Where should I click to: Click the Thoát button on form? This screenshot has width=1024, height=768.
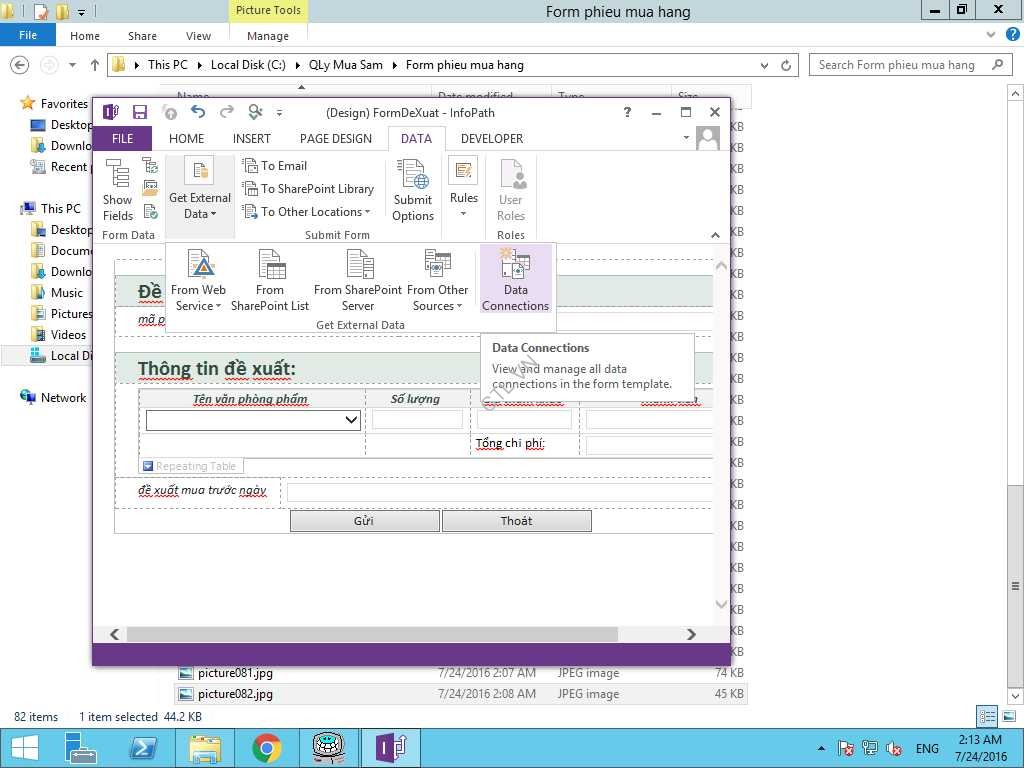(x=516, y=521)
